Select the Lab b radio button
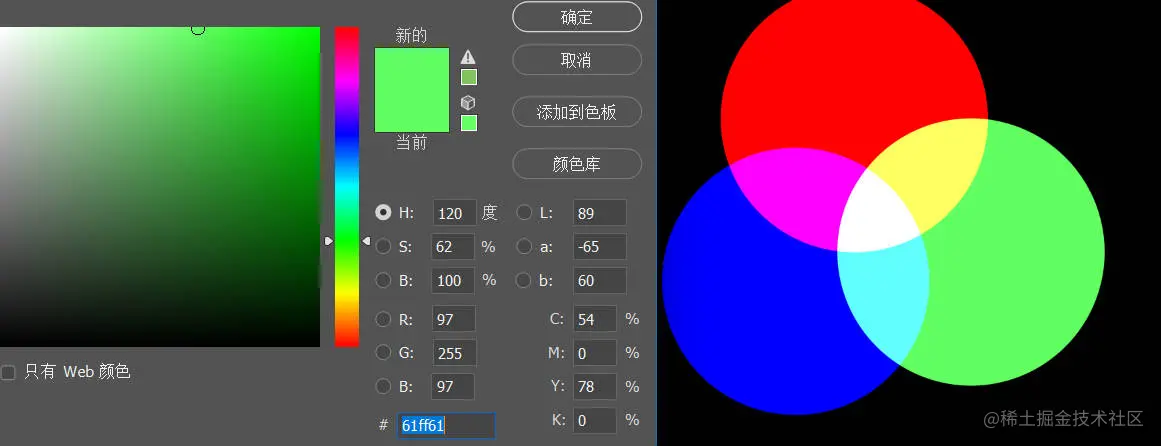Viewport: 1161px width, 446px height. coord(523,280)
